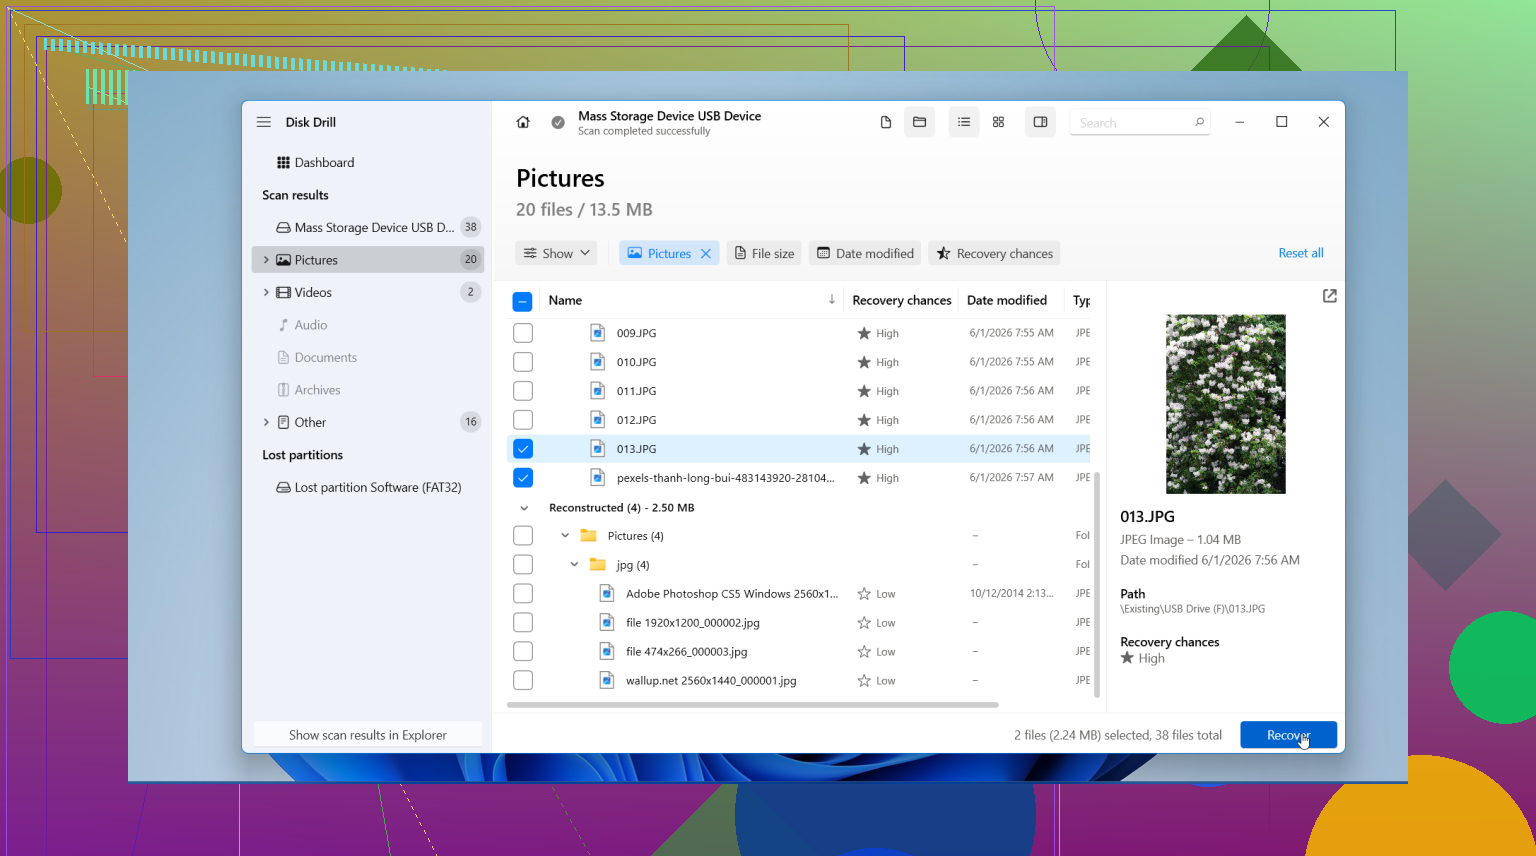Toggle the select-all header checkbox
This screenshot has height=856, width=1536.
coord(522,301)
